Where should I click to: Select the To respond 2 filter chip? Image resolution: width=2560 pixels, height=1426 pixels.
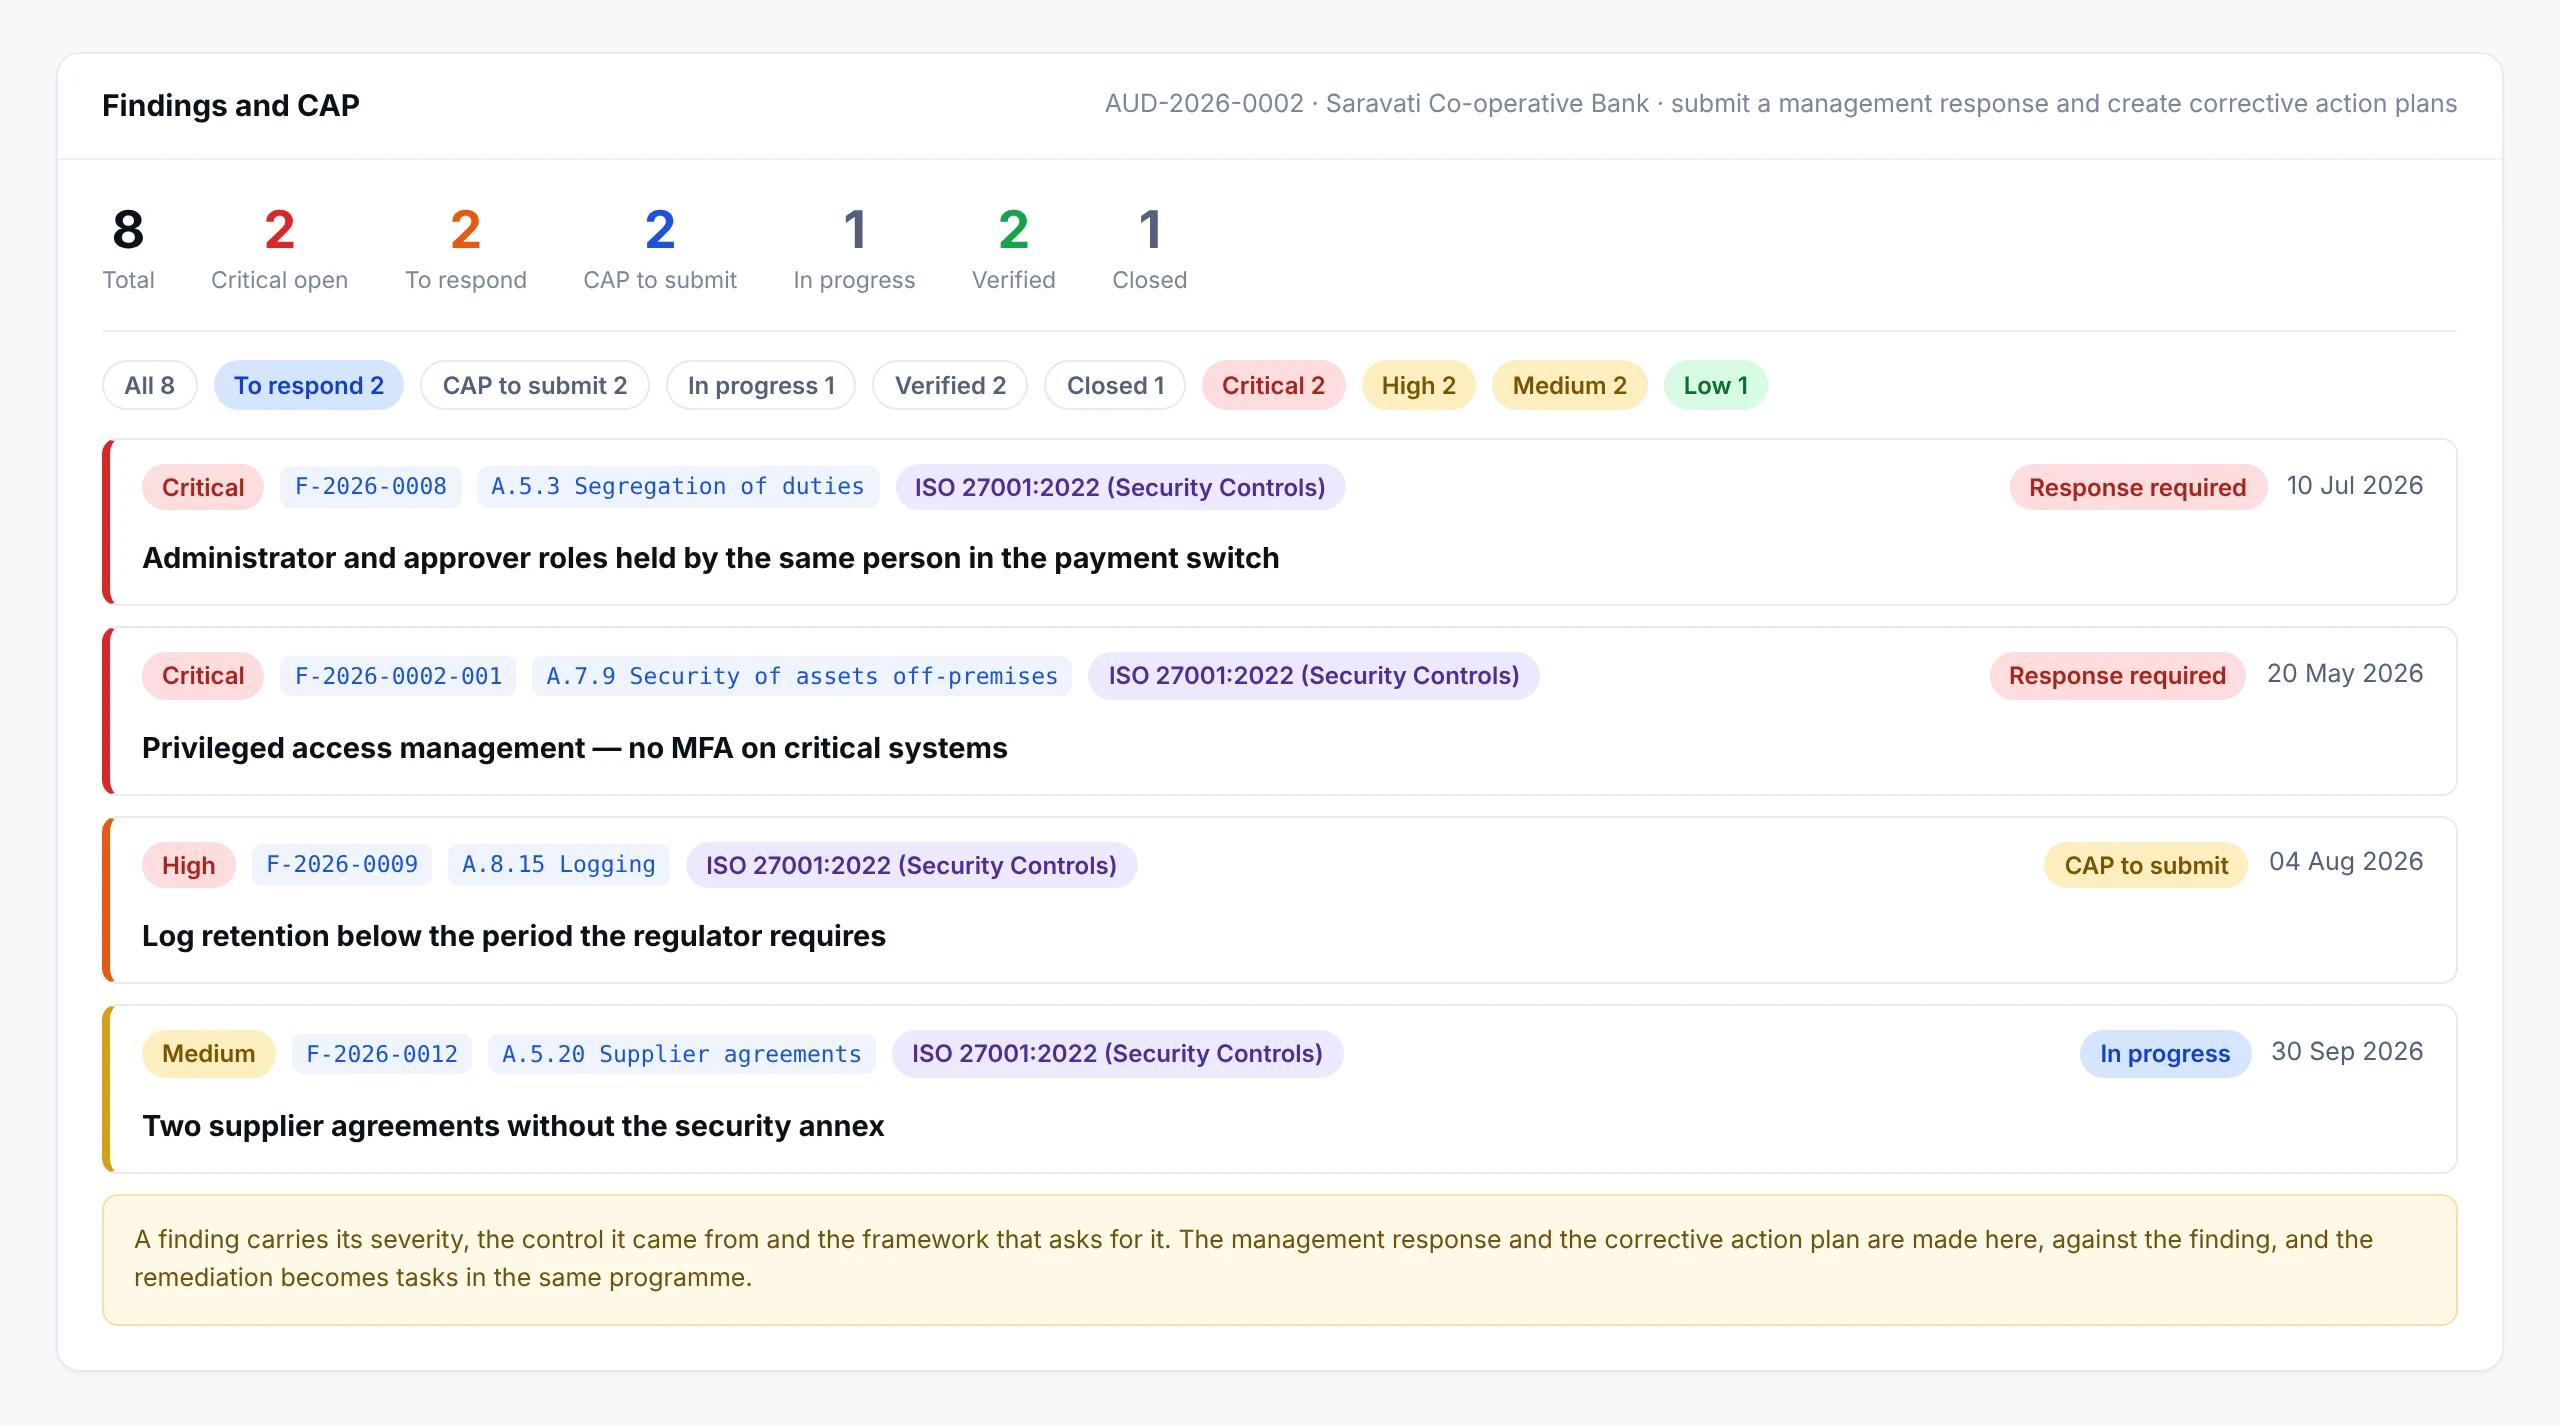[308, 385]
